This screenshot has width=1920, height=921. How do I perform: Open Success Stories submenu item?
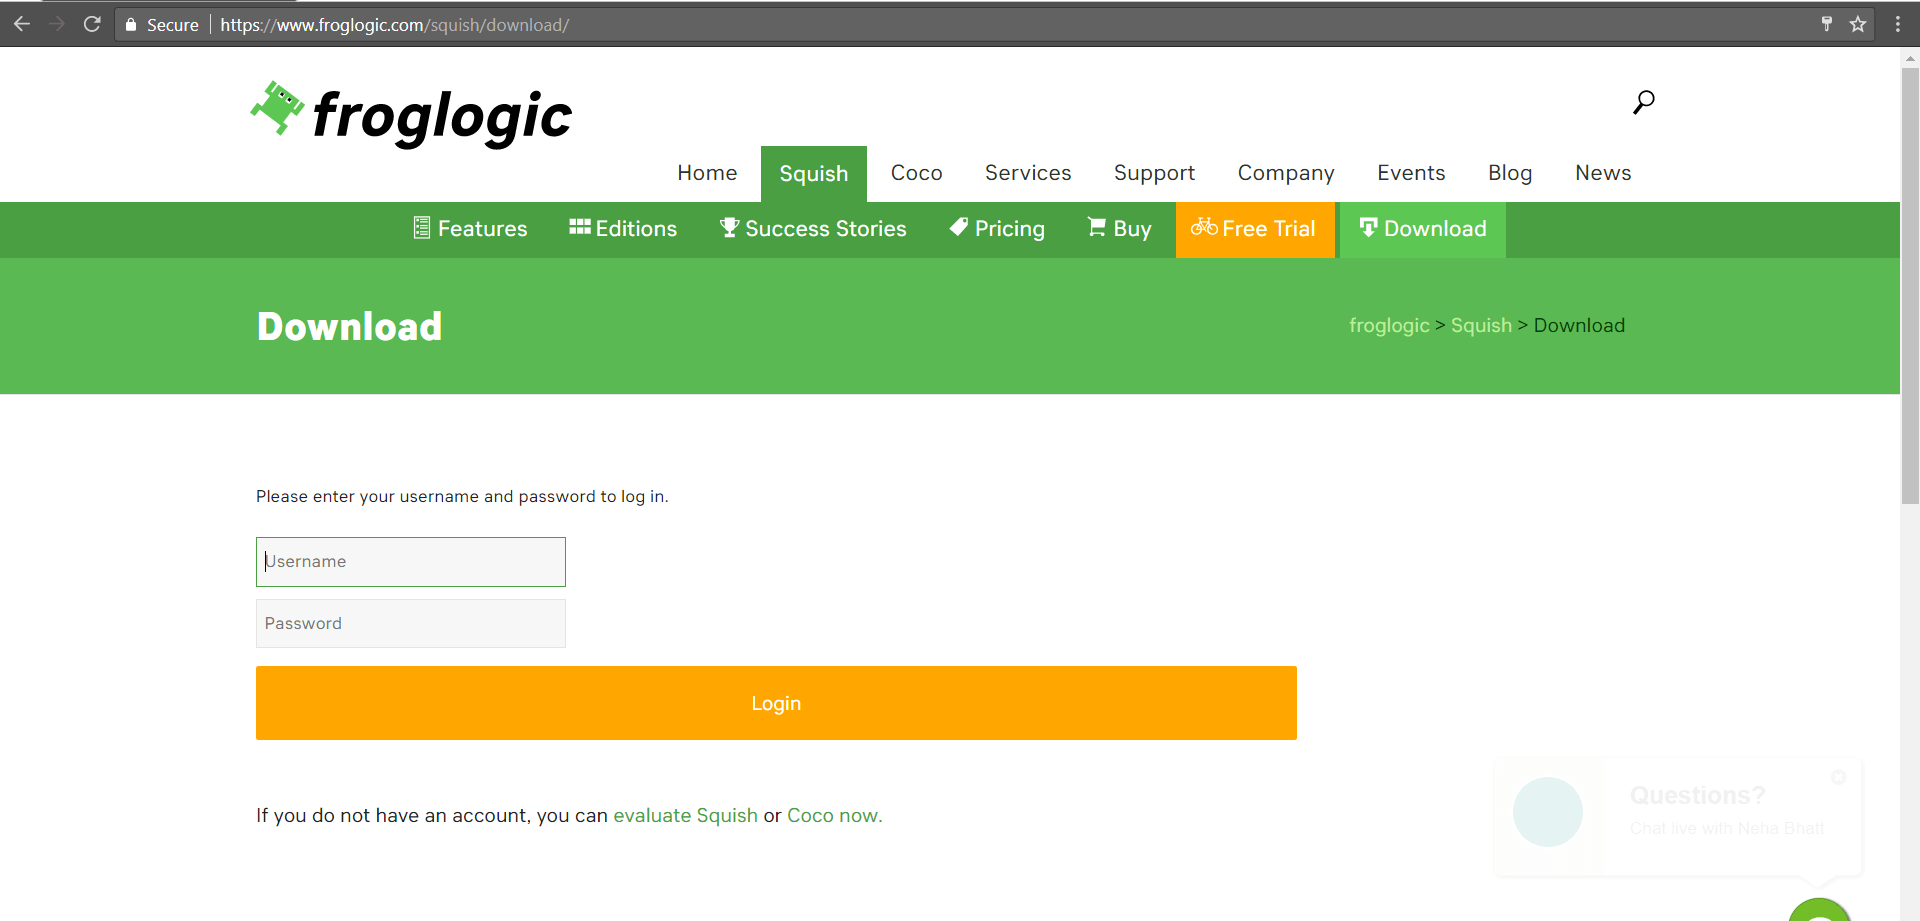[x=813, y=229]
